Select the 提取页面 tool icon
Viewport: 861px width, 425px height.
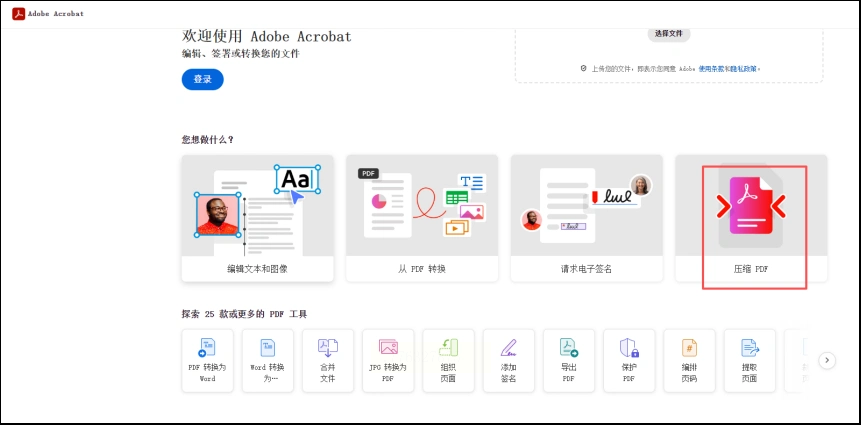pos(750,347)
